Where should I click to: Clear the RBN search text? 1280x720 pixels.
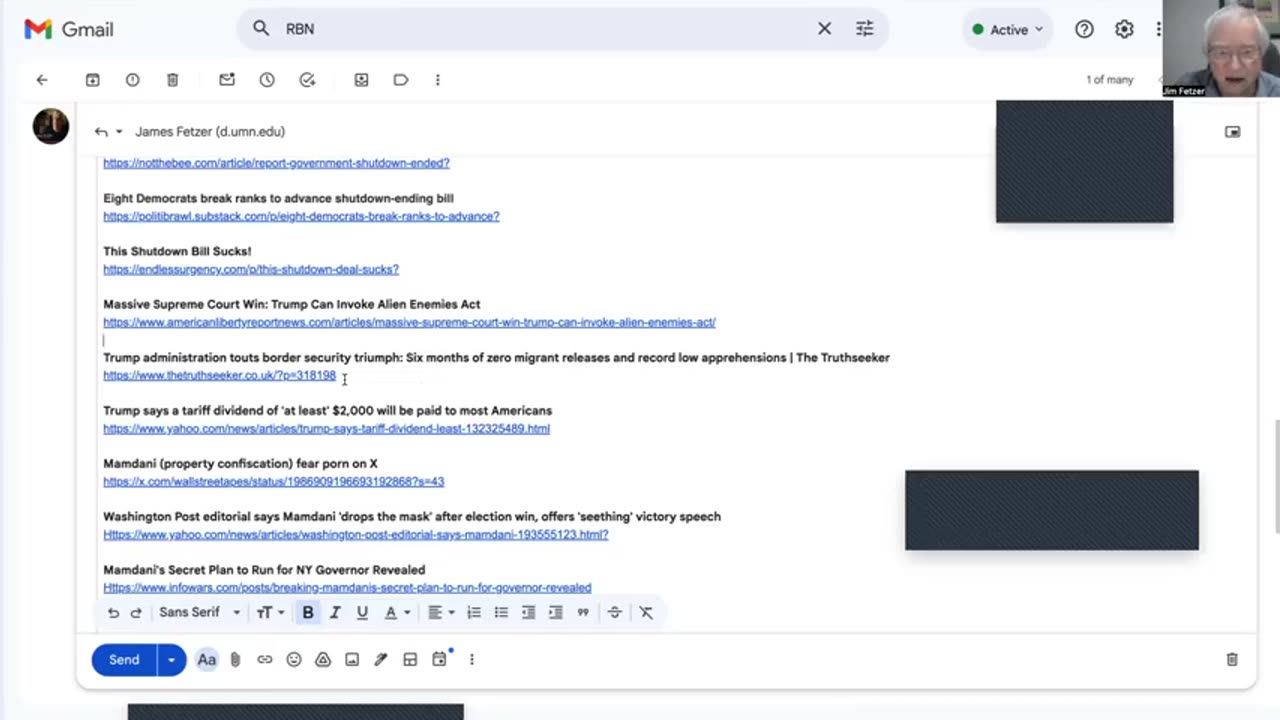[824, 29]
